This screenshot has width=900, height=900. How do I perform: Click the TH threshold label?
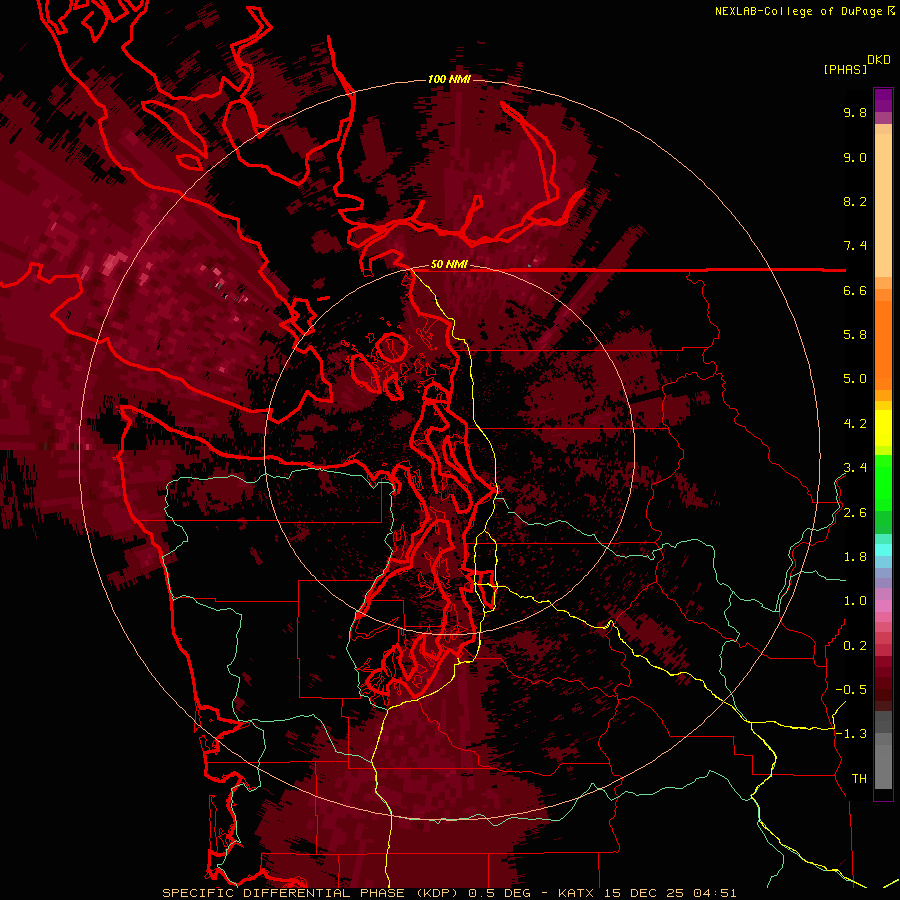click(x=859, y=779)
